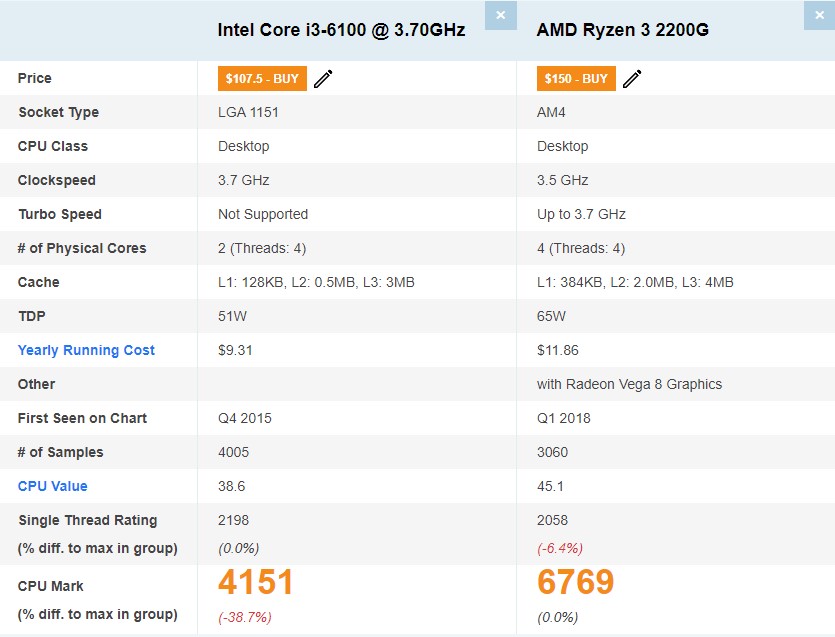Viewport: 835px width, 637px height.
Task: Click the $11.86 running cost value
Action: click(558, 350)
